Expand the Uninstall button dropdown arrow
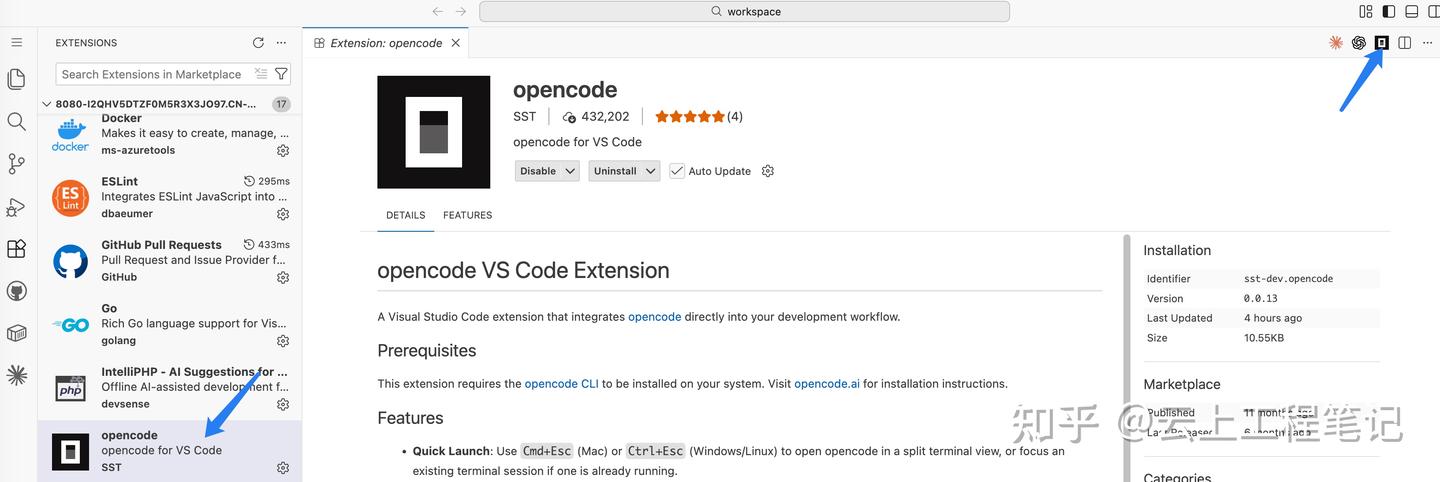The height and width of the screenshot is (482, 1440). click(x=651, y=171)
